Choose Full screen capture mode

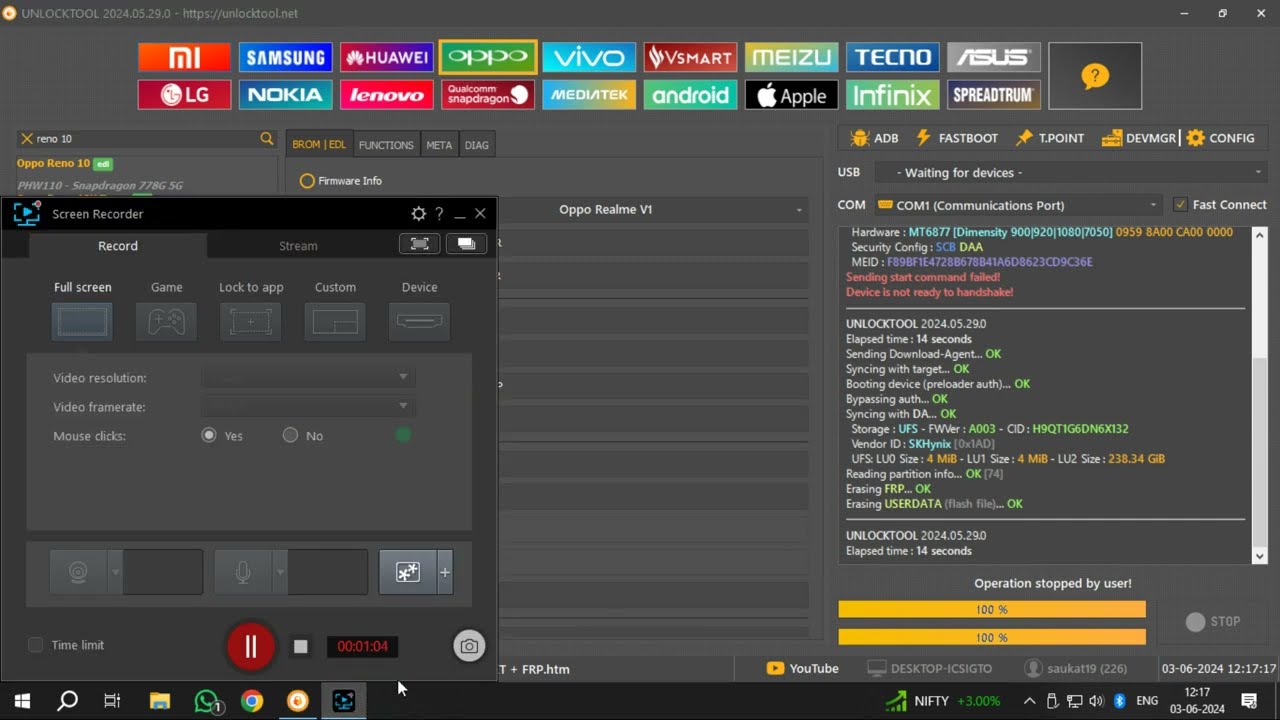(82, 321)
